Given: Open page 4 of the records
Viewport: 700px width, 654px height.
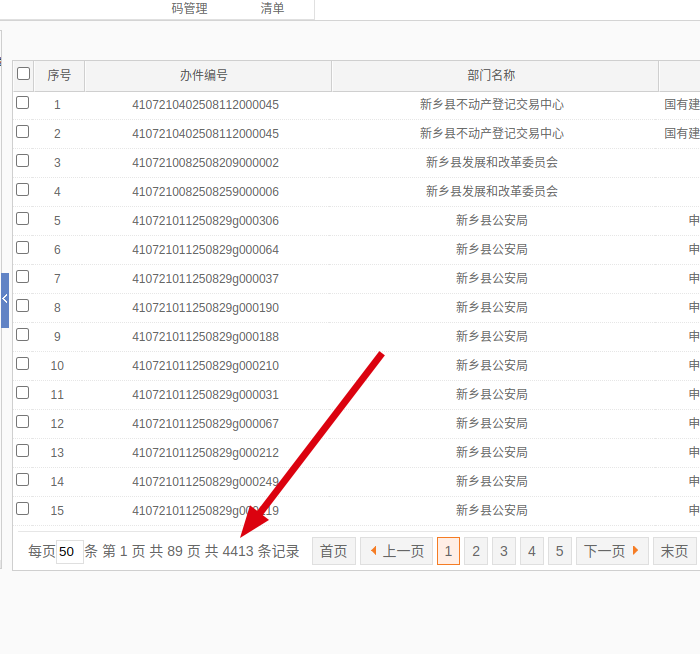Looking at the screenshot, I should (532, 551).
